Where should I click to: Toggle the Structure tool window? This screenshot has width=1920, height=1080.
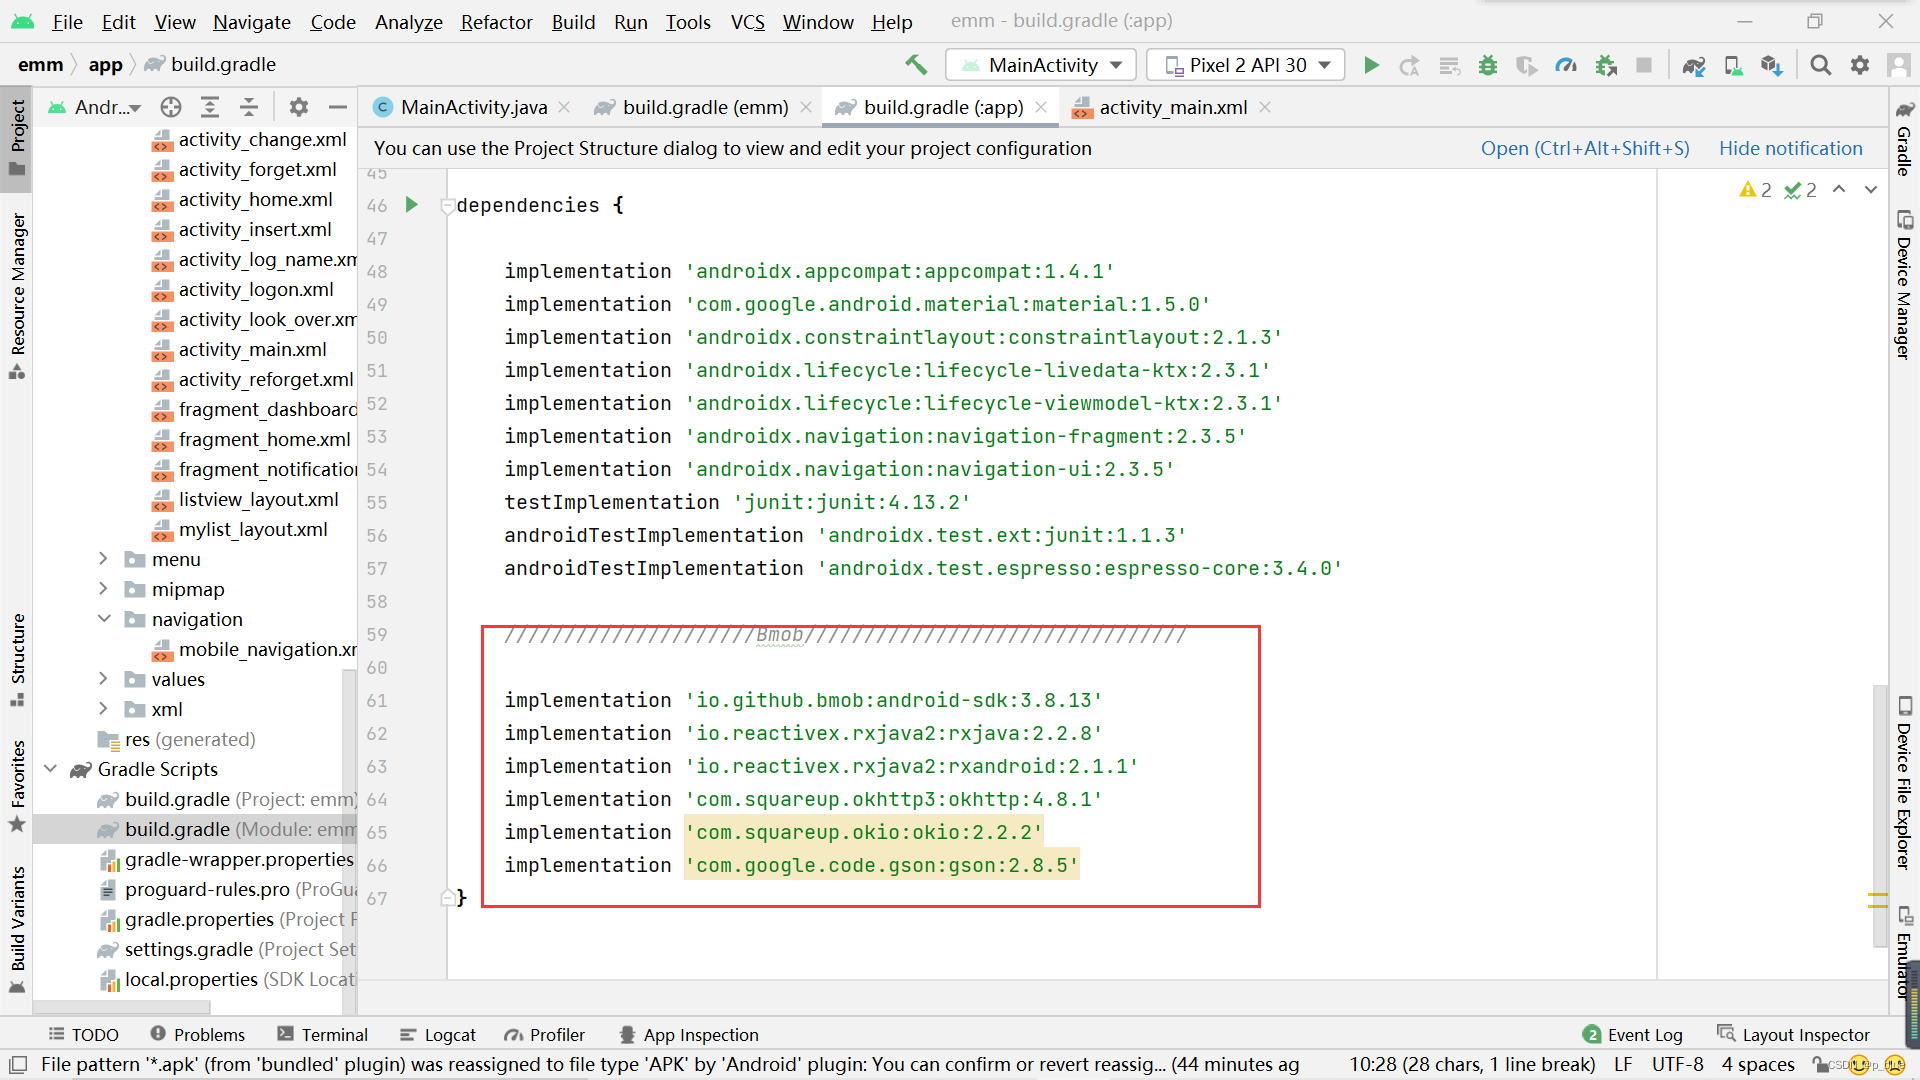17,659
